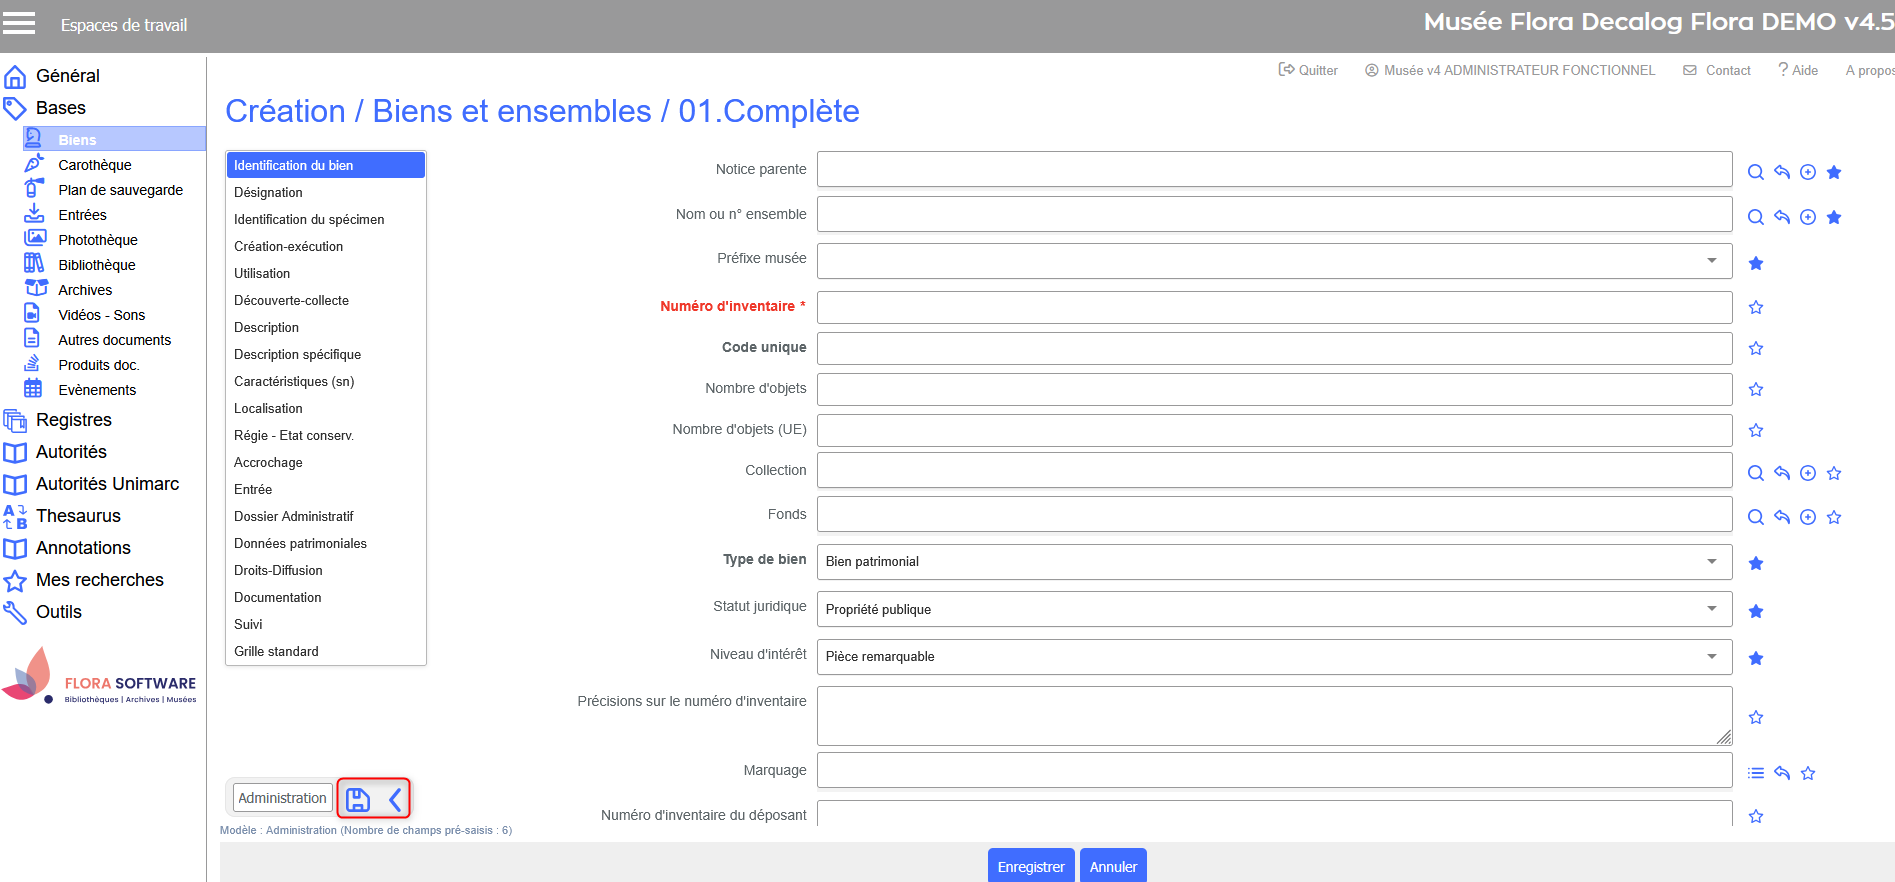This screenshot has height=882, width=1895.
Task: Click the reply arrow for Marquage
Action: (1782, 773)
